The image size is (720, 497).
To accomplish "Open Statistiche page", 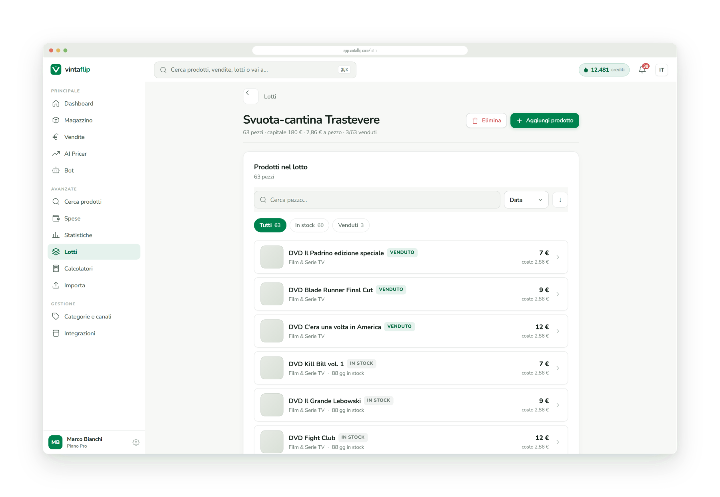I will 94,235.
